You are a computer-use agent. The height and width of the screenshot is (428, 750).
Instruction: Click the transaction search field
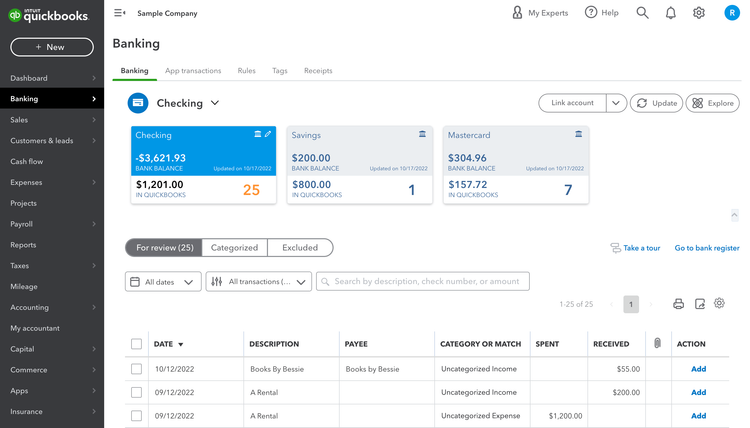click(x=423, y=281)
